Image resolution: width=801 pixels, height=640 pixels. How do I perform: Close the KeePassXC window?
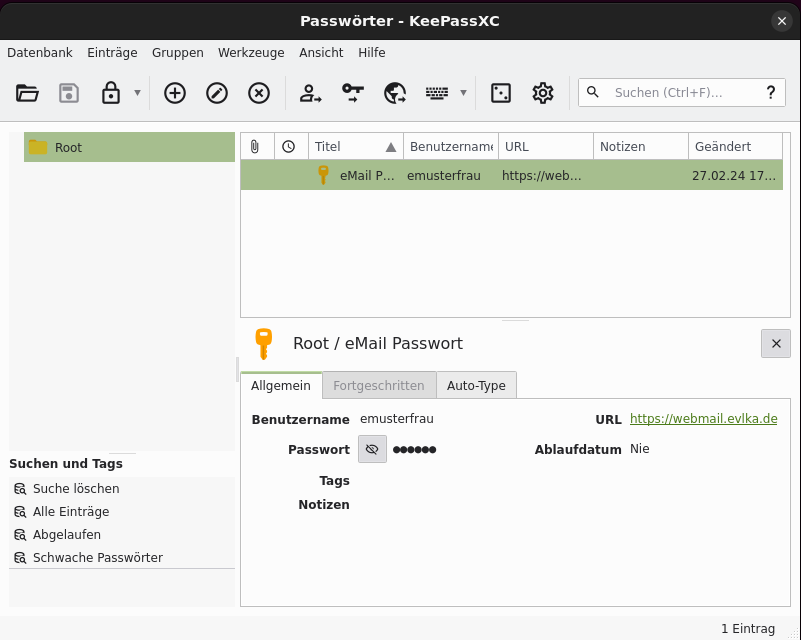[x=782, y=21]
